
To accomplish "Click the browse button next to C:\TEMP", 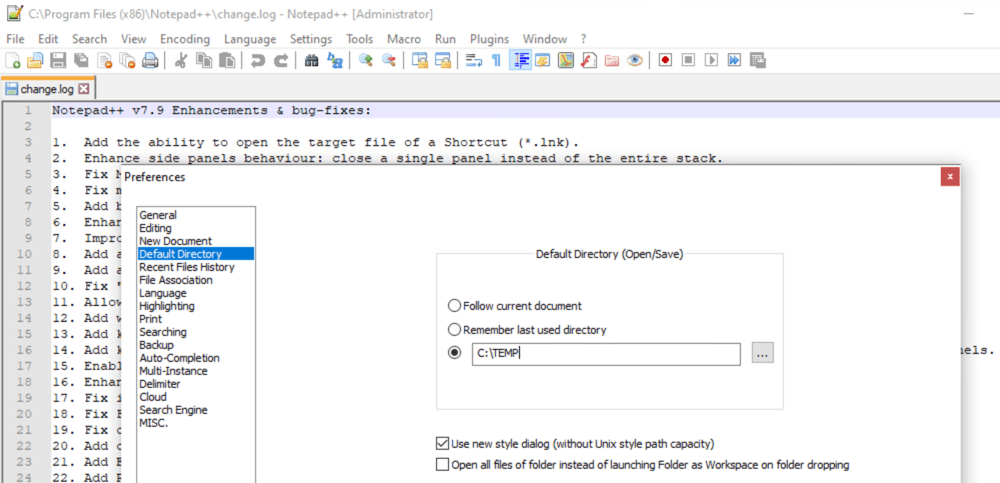I will 763,353.
